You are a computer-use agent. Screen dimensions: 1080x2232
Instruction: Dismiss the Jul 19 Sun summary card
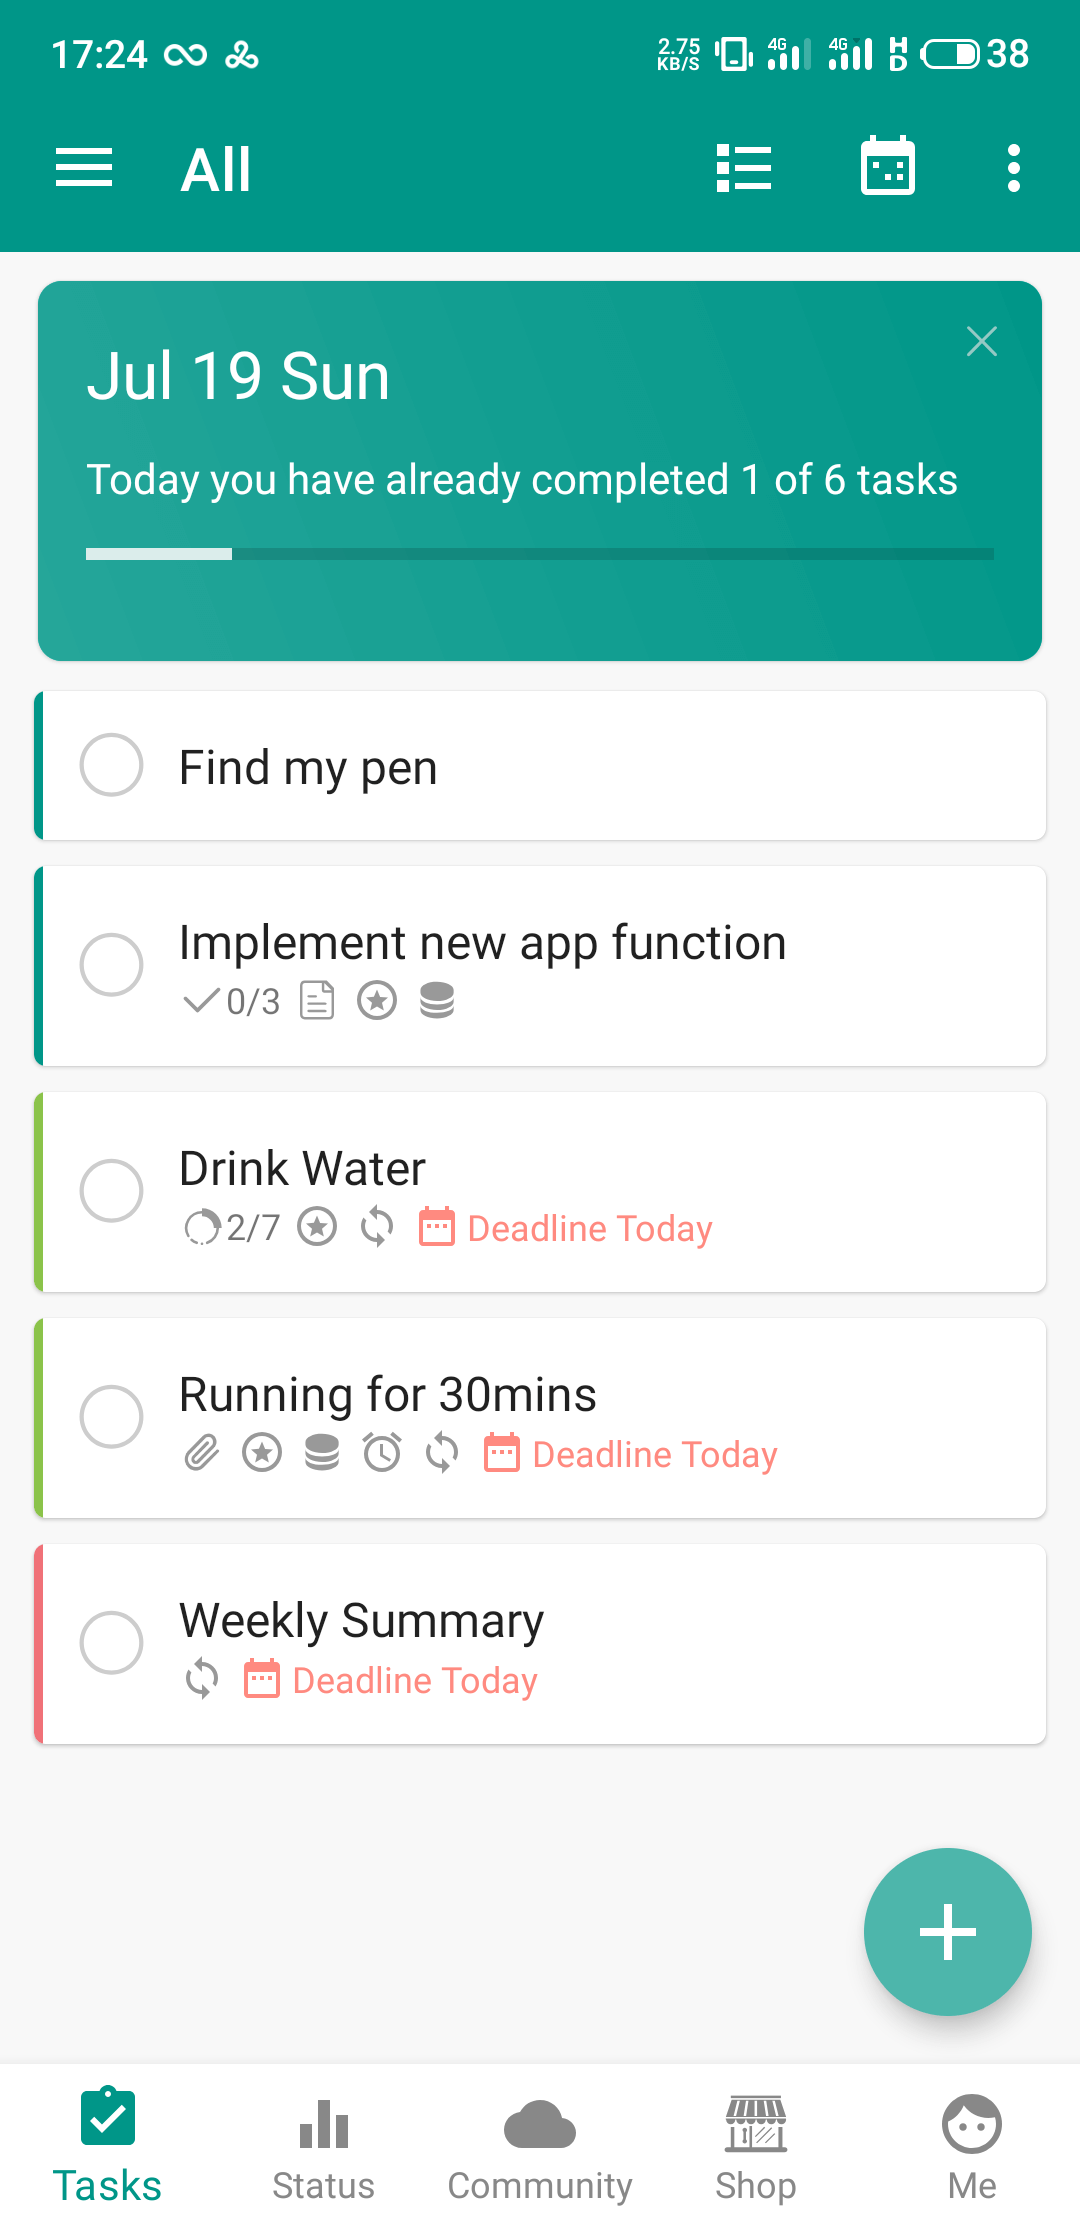coord(981,342)
